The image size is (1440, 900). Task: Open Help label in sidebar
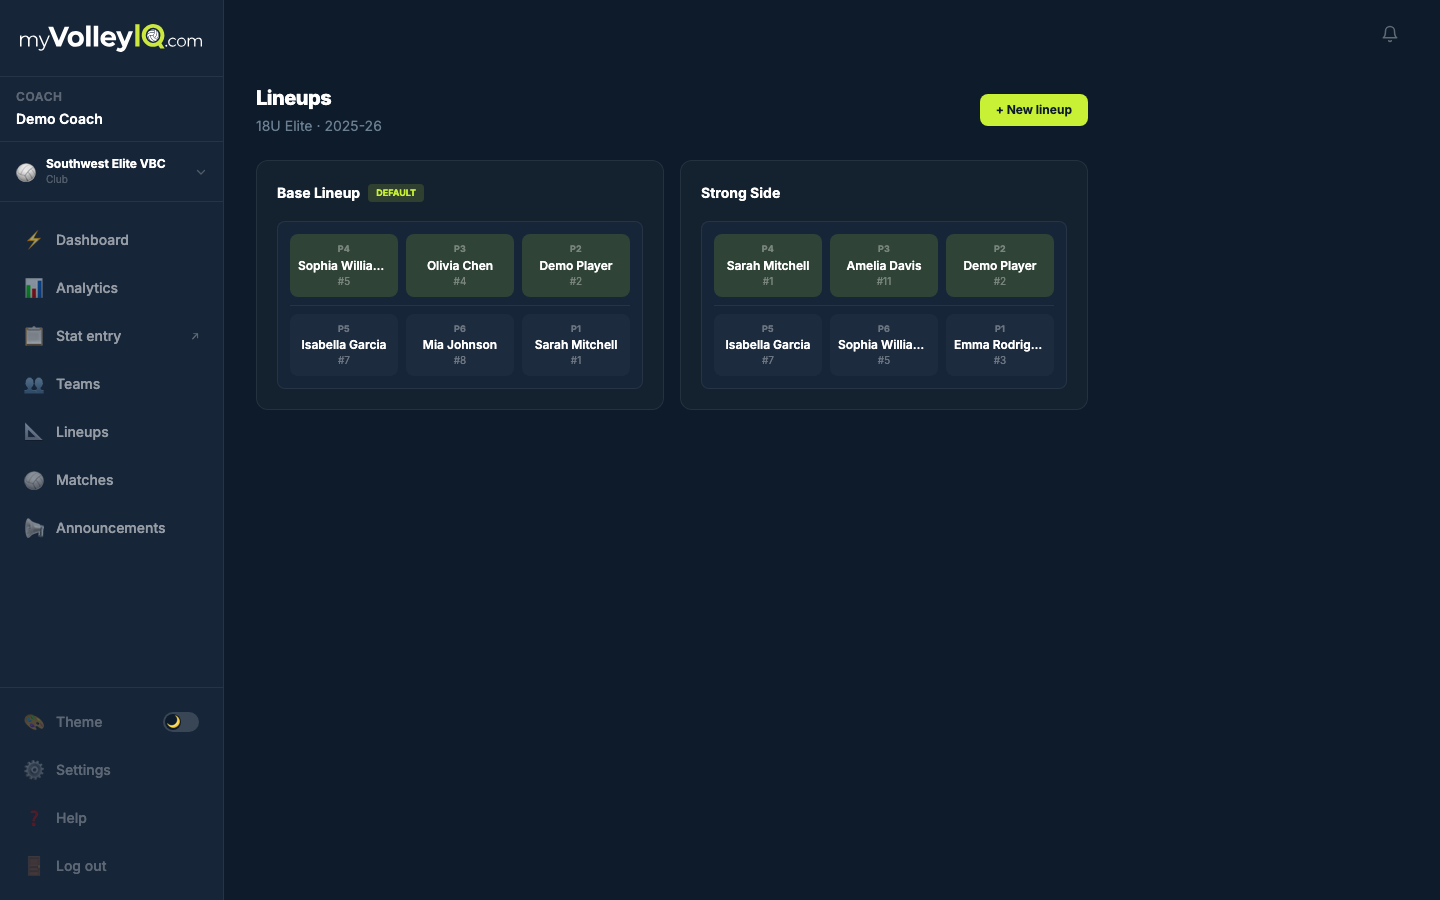[x=71, y=818]
